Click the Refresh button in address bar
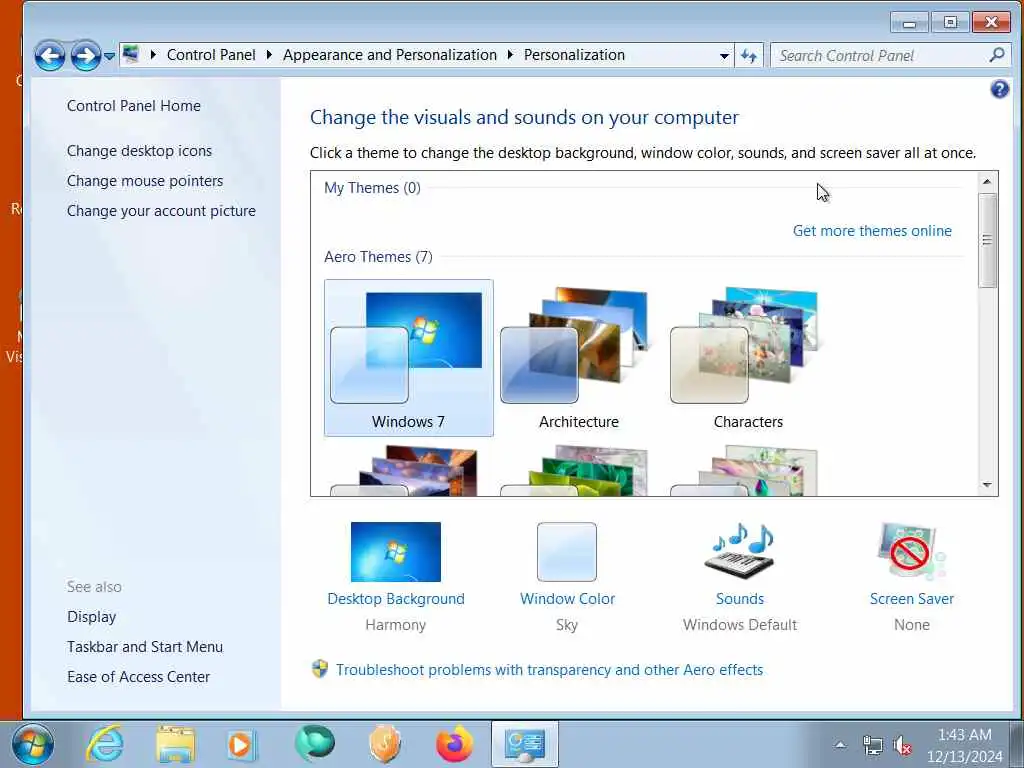 point(748,56)
